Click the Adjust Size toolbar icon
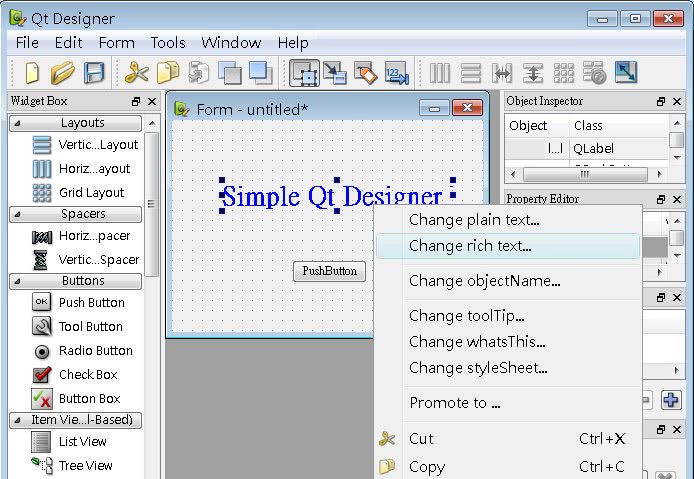Viewport: 694px width, 479px height. coord(626,73)
